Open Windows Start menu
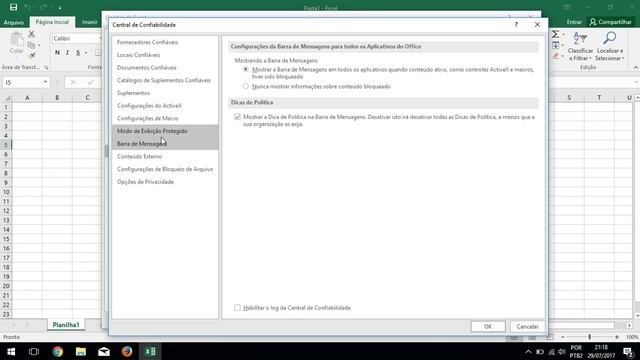The width and height of the screenshot is (640, 360). point(11,351)
